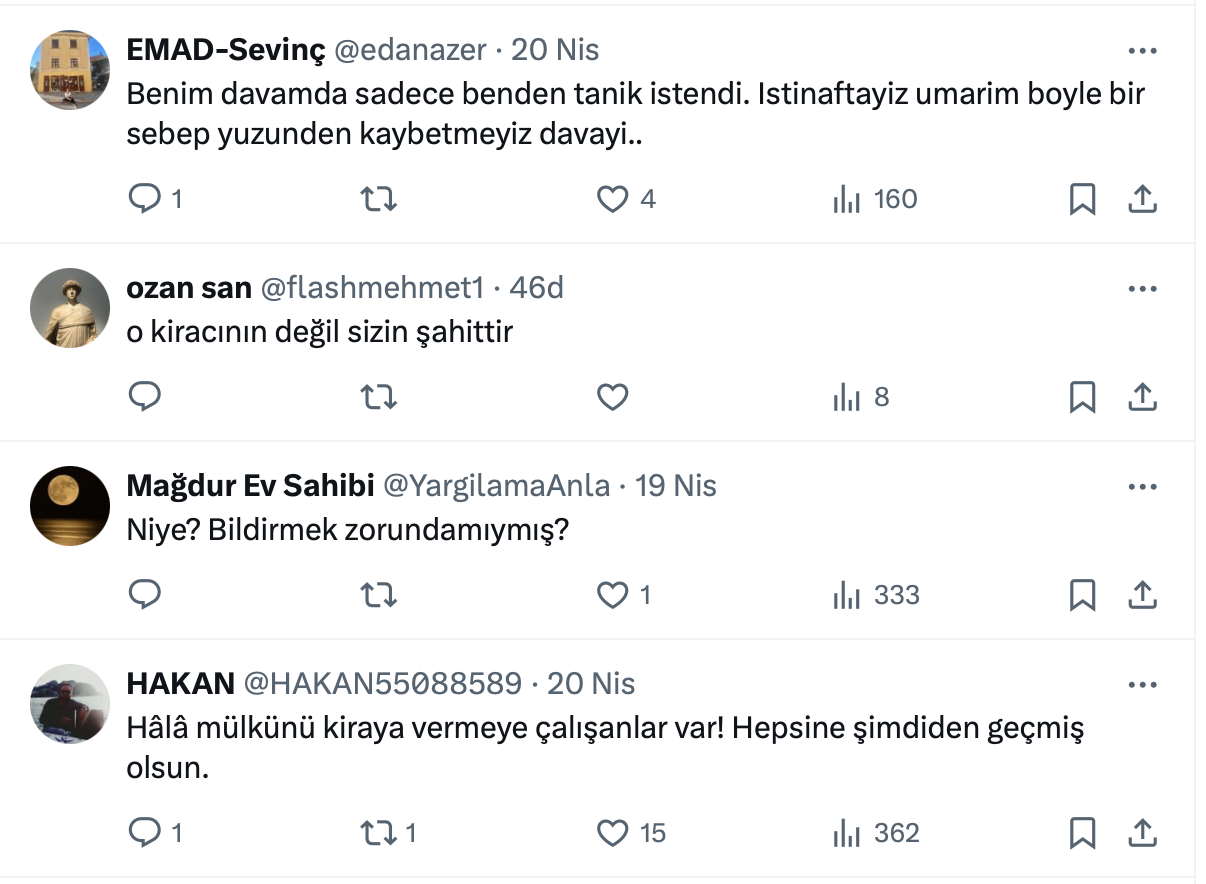Share HAKAN's tweet via share icon
Viewport: 1206px width, 884px height.
(1142, 833)
